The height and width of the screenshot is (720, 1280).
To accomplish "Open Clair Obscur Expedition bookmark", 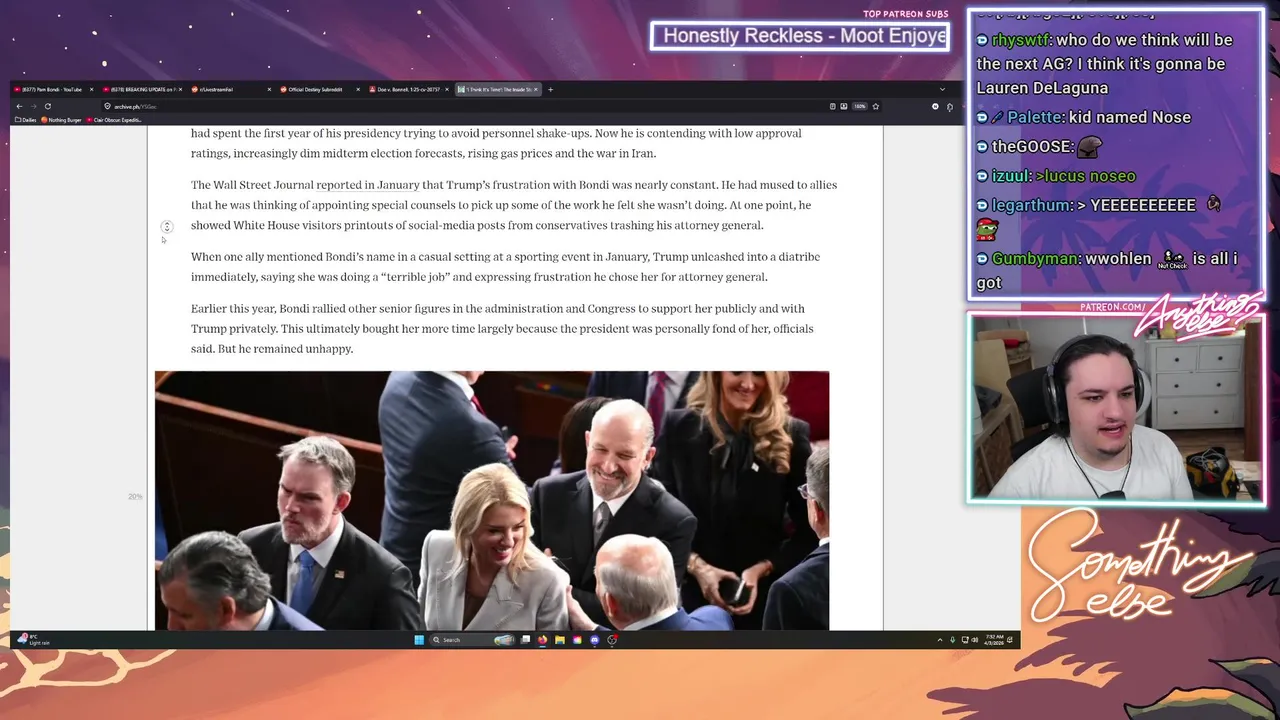I will click(x=114, y=120).
